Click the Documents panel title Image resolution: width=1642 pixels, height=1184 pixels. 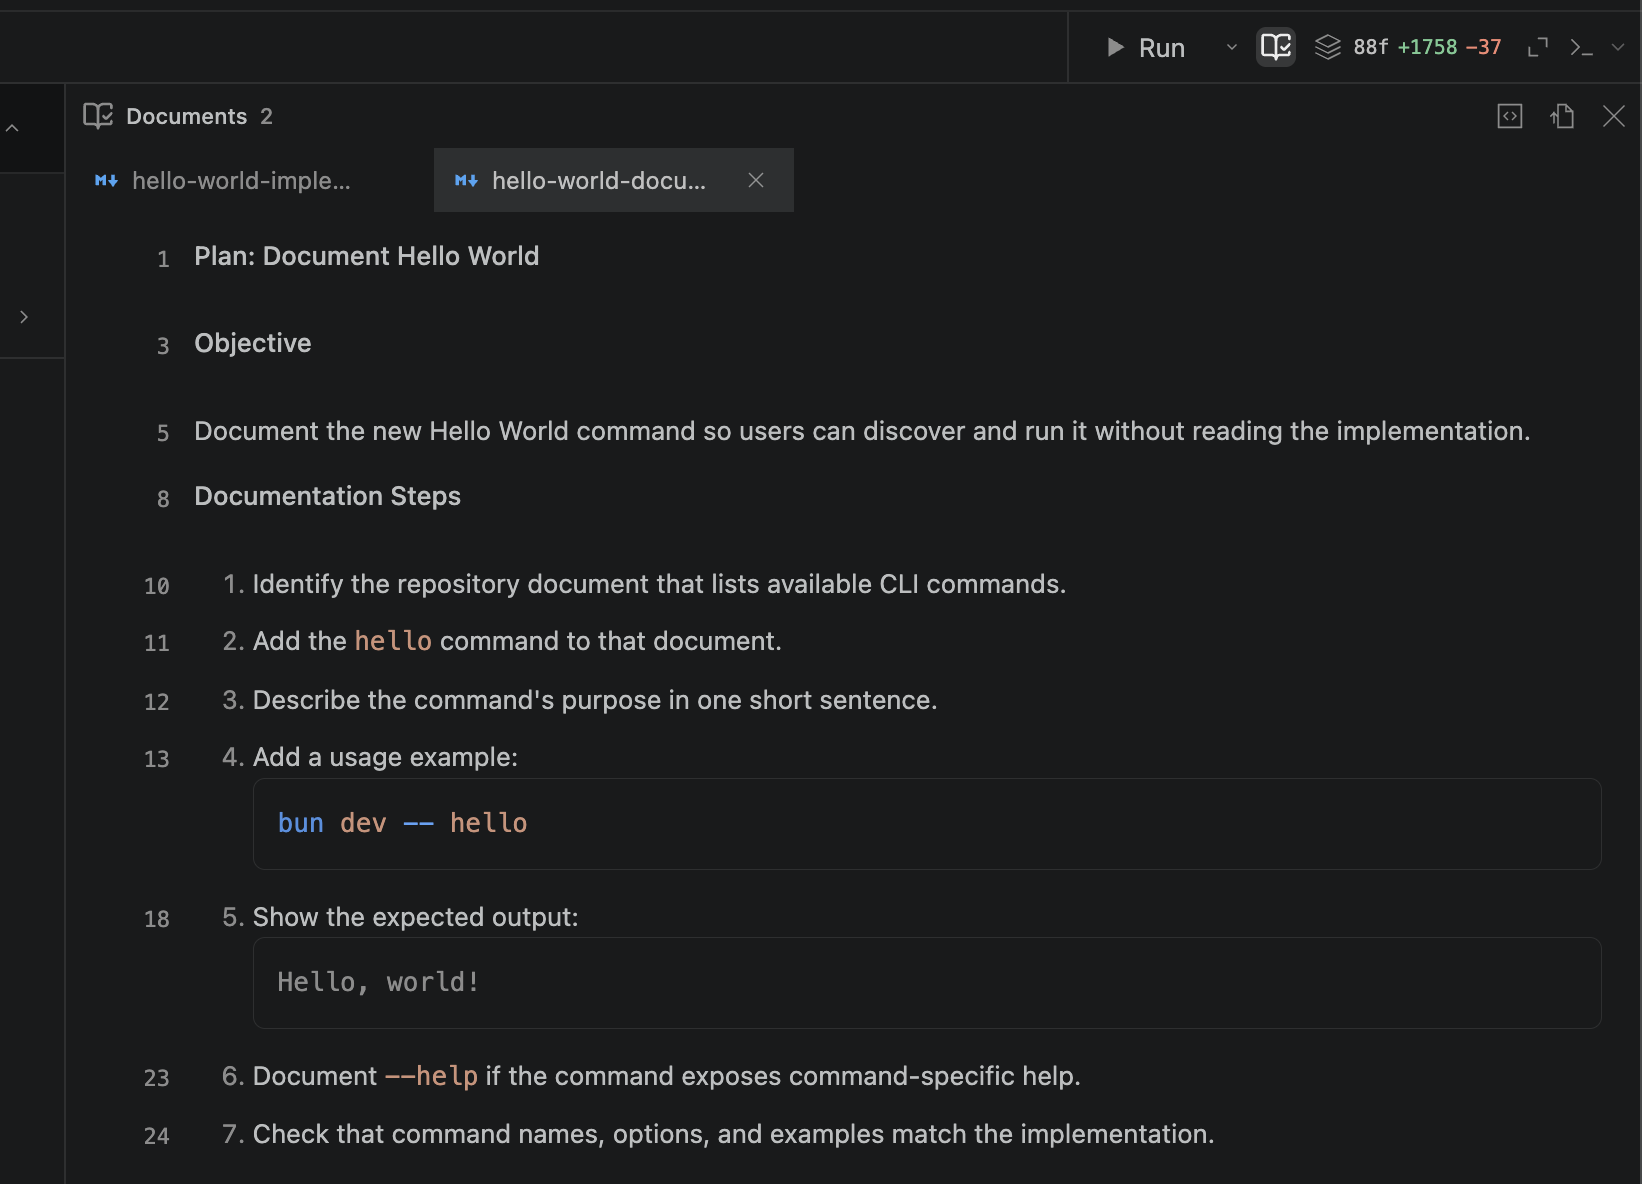(186, 116)
